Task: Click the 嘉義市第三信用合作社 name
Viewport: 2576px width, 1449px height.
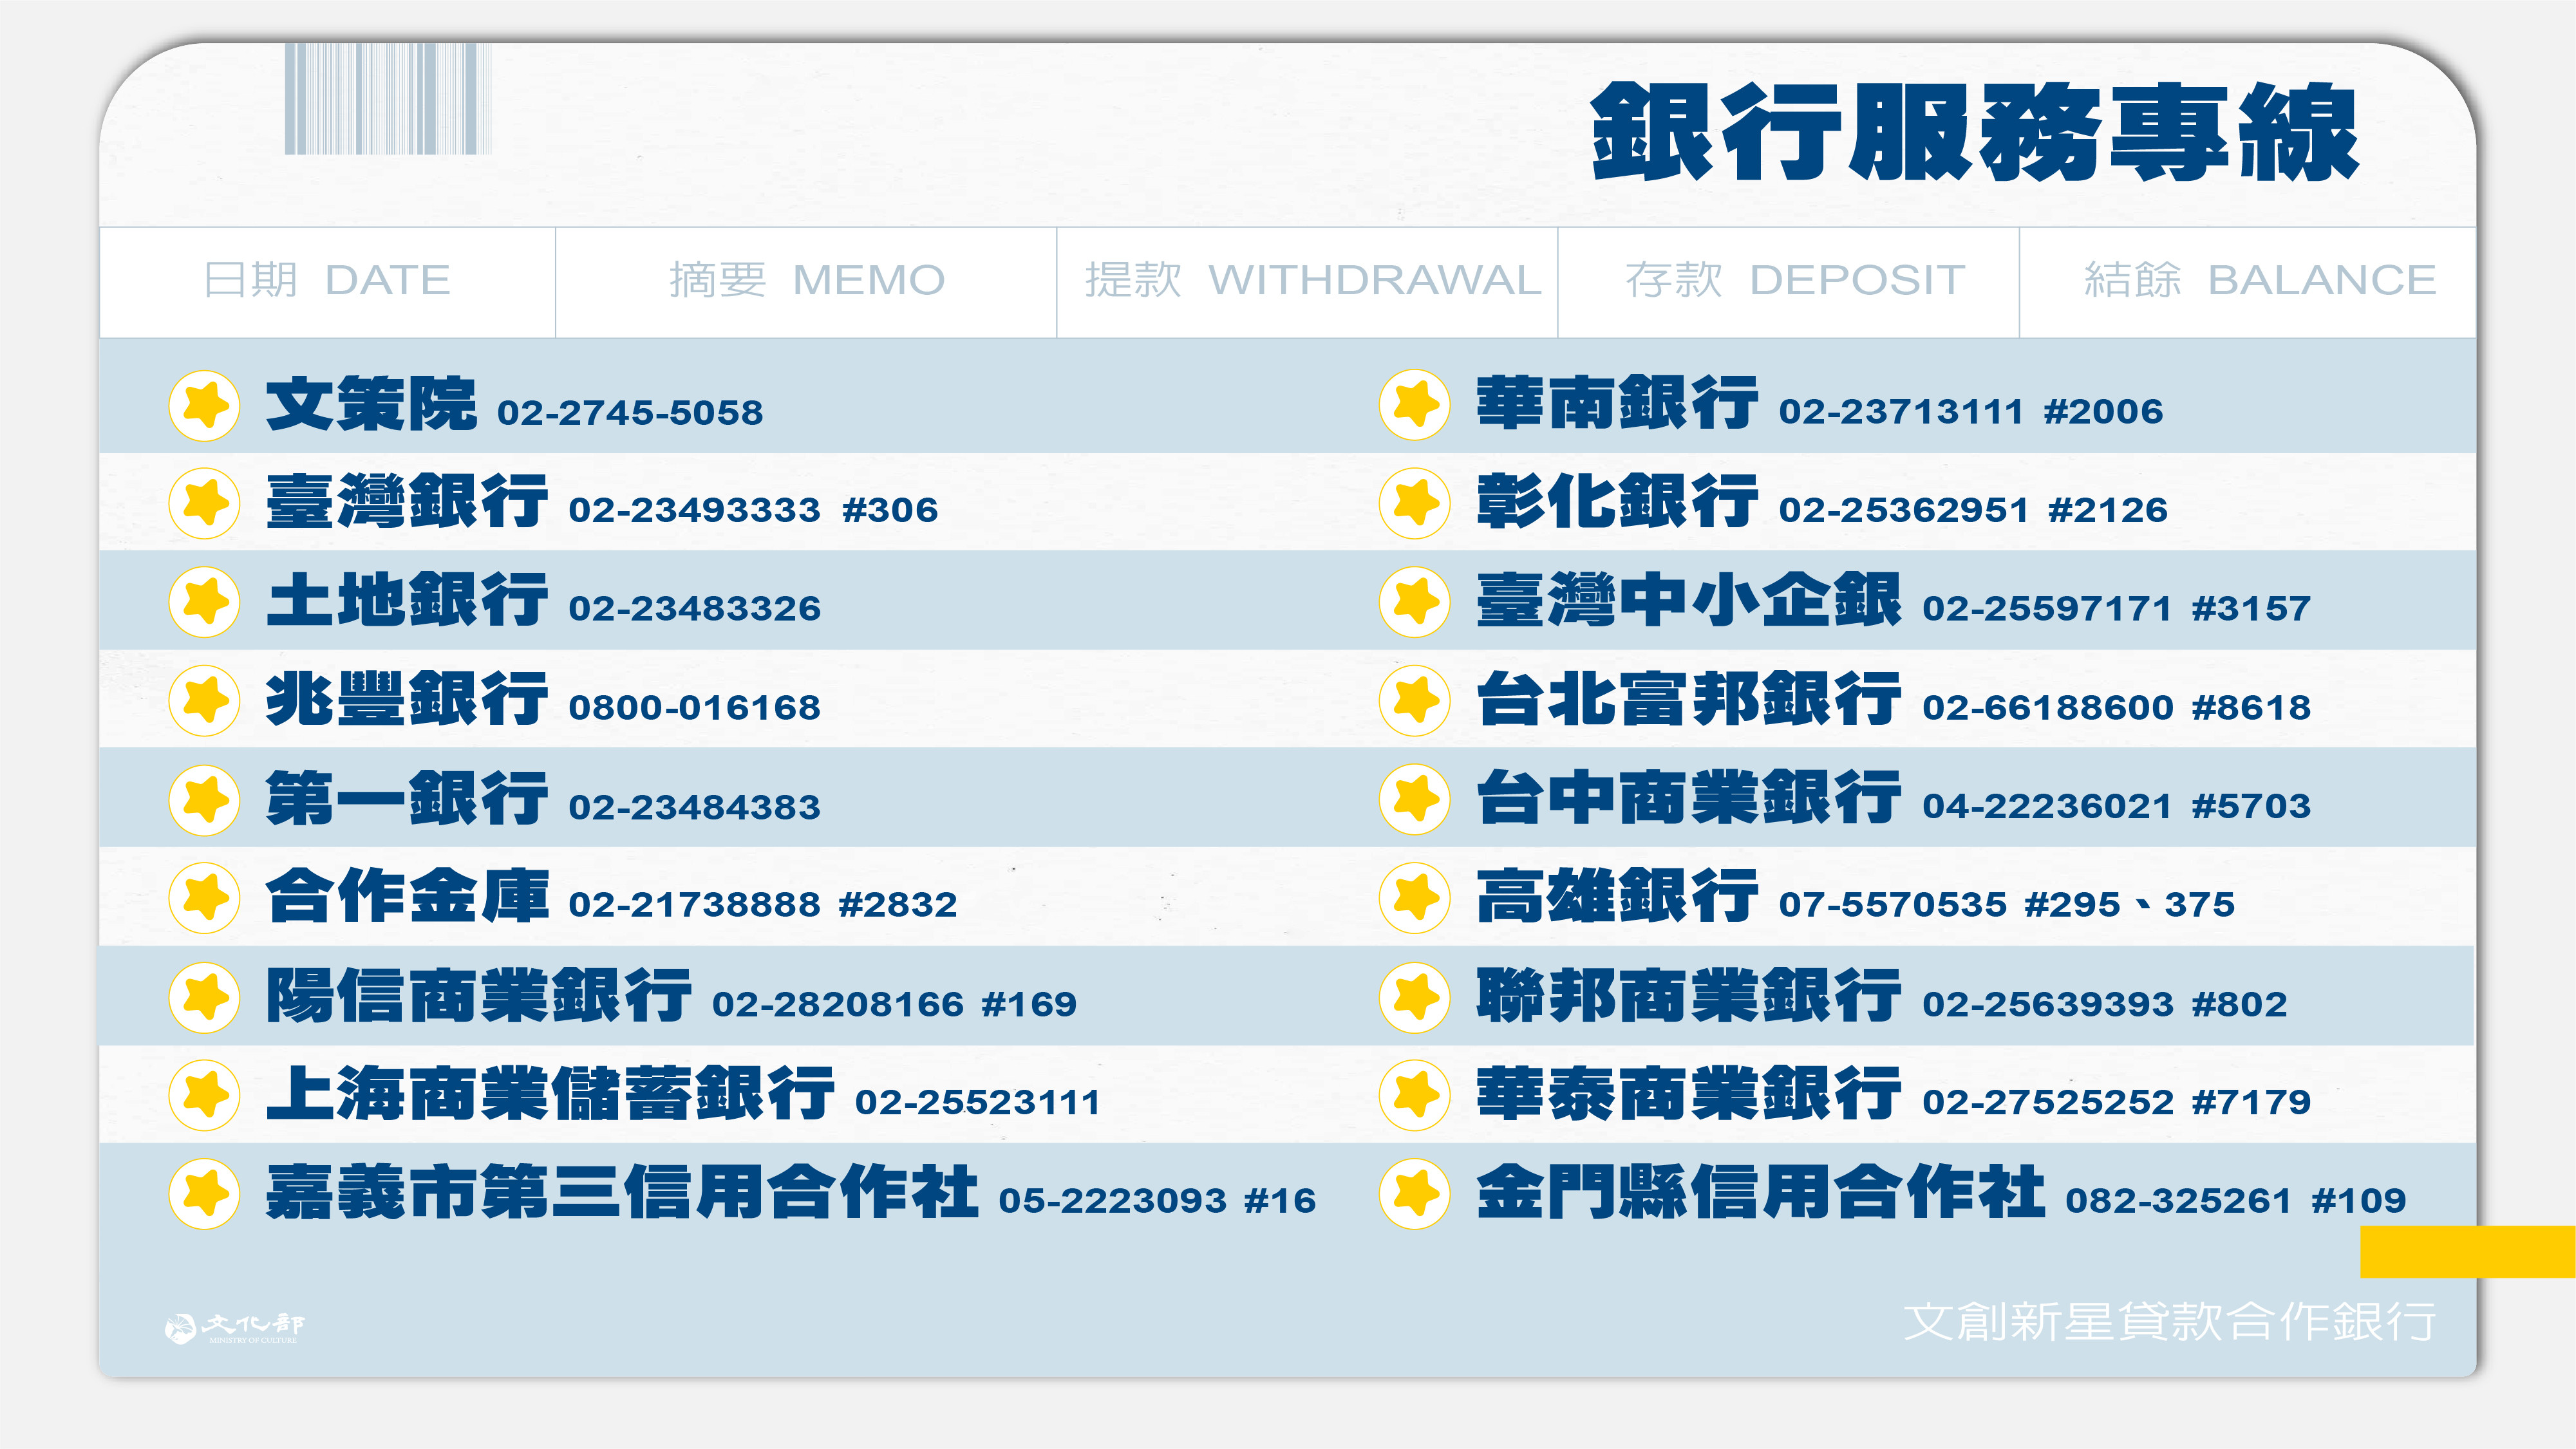Action: pos(622,1191)
